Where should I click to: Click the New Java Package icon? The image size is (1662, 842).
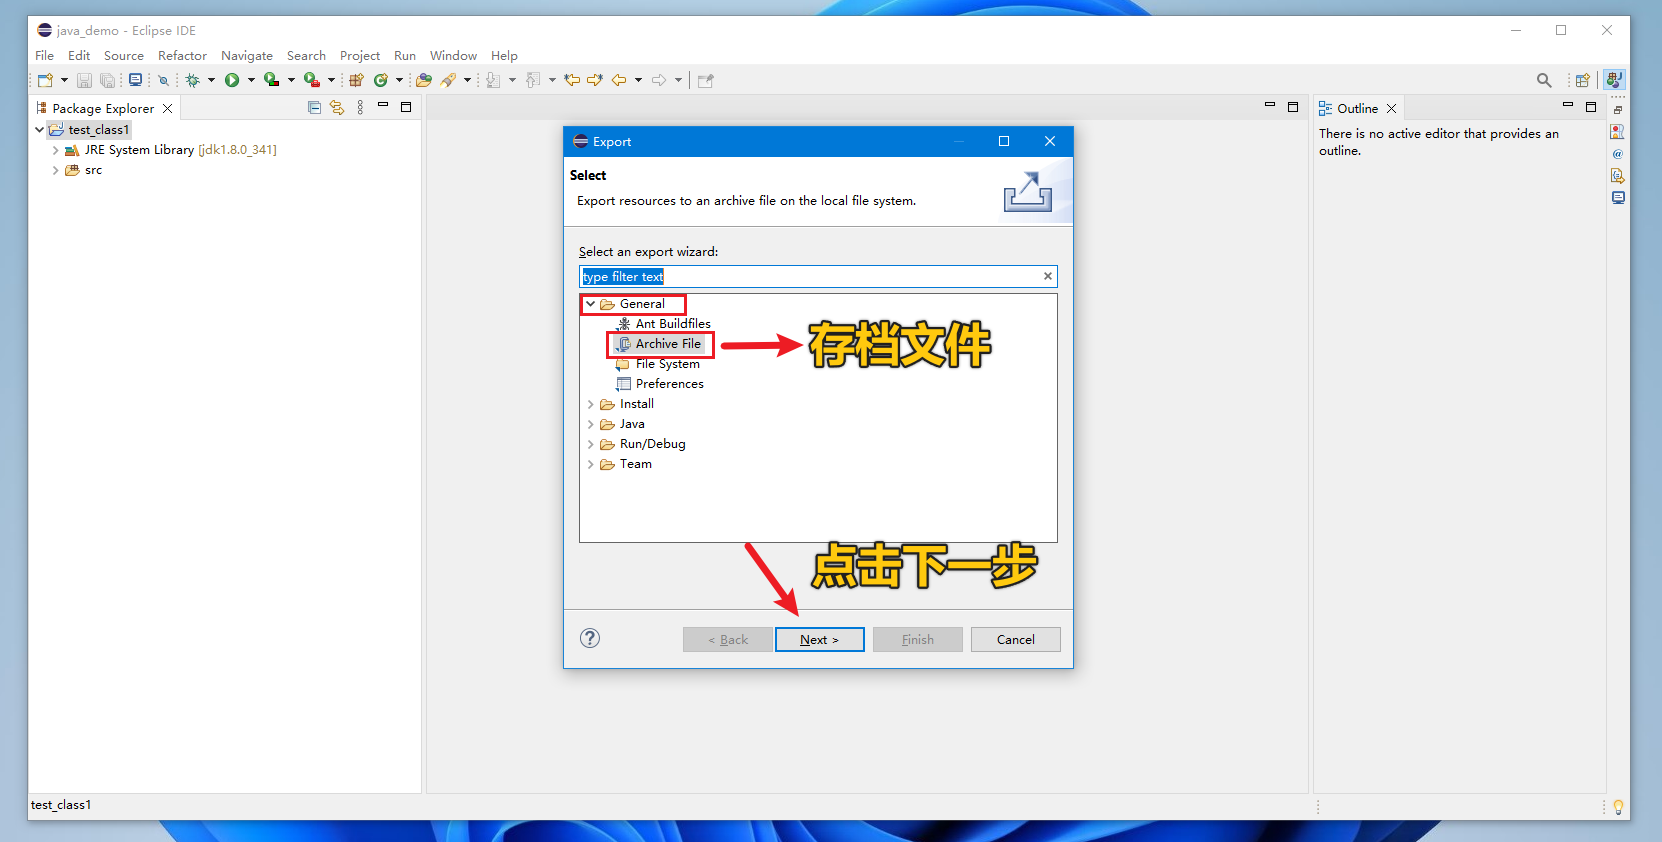point(356,80)
